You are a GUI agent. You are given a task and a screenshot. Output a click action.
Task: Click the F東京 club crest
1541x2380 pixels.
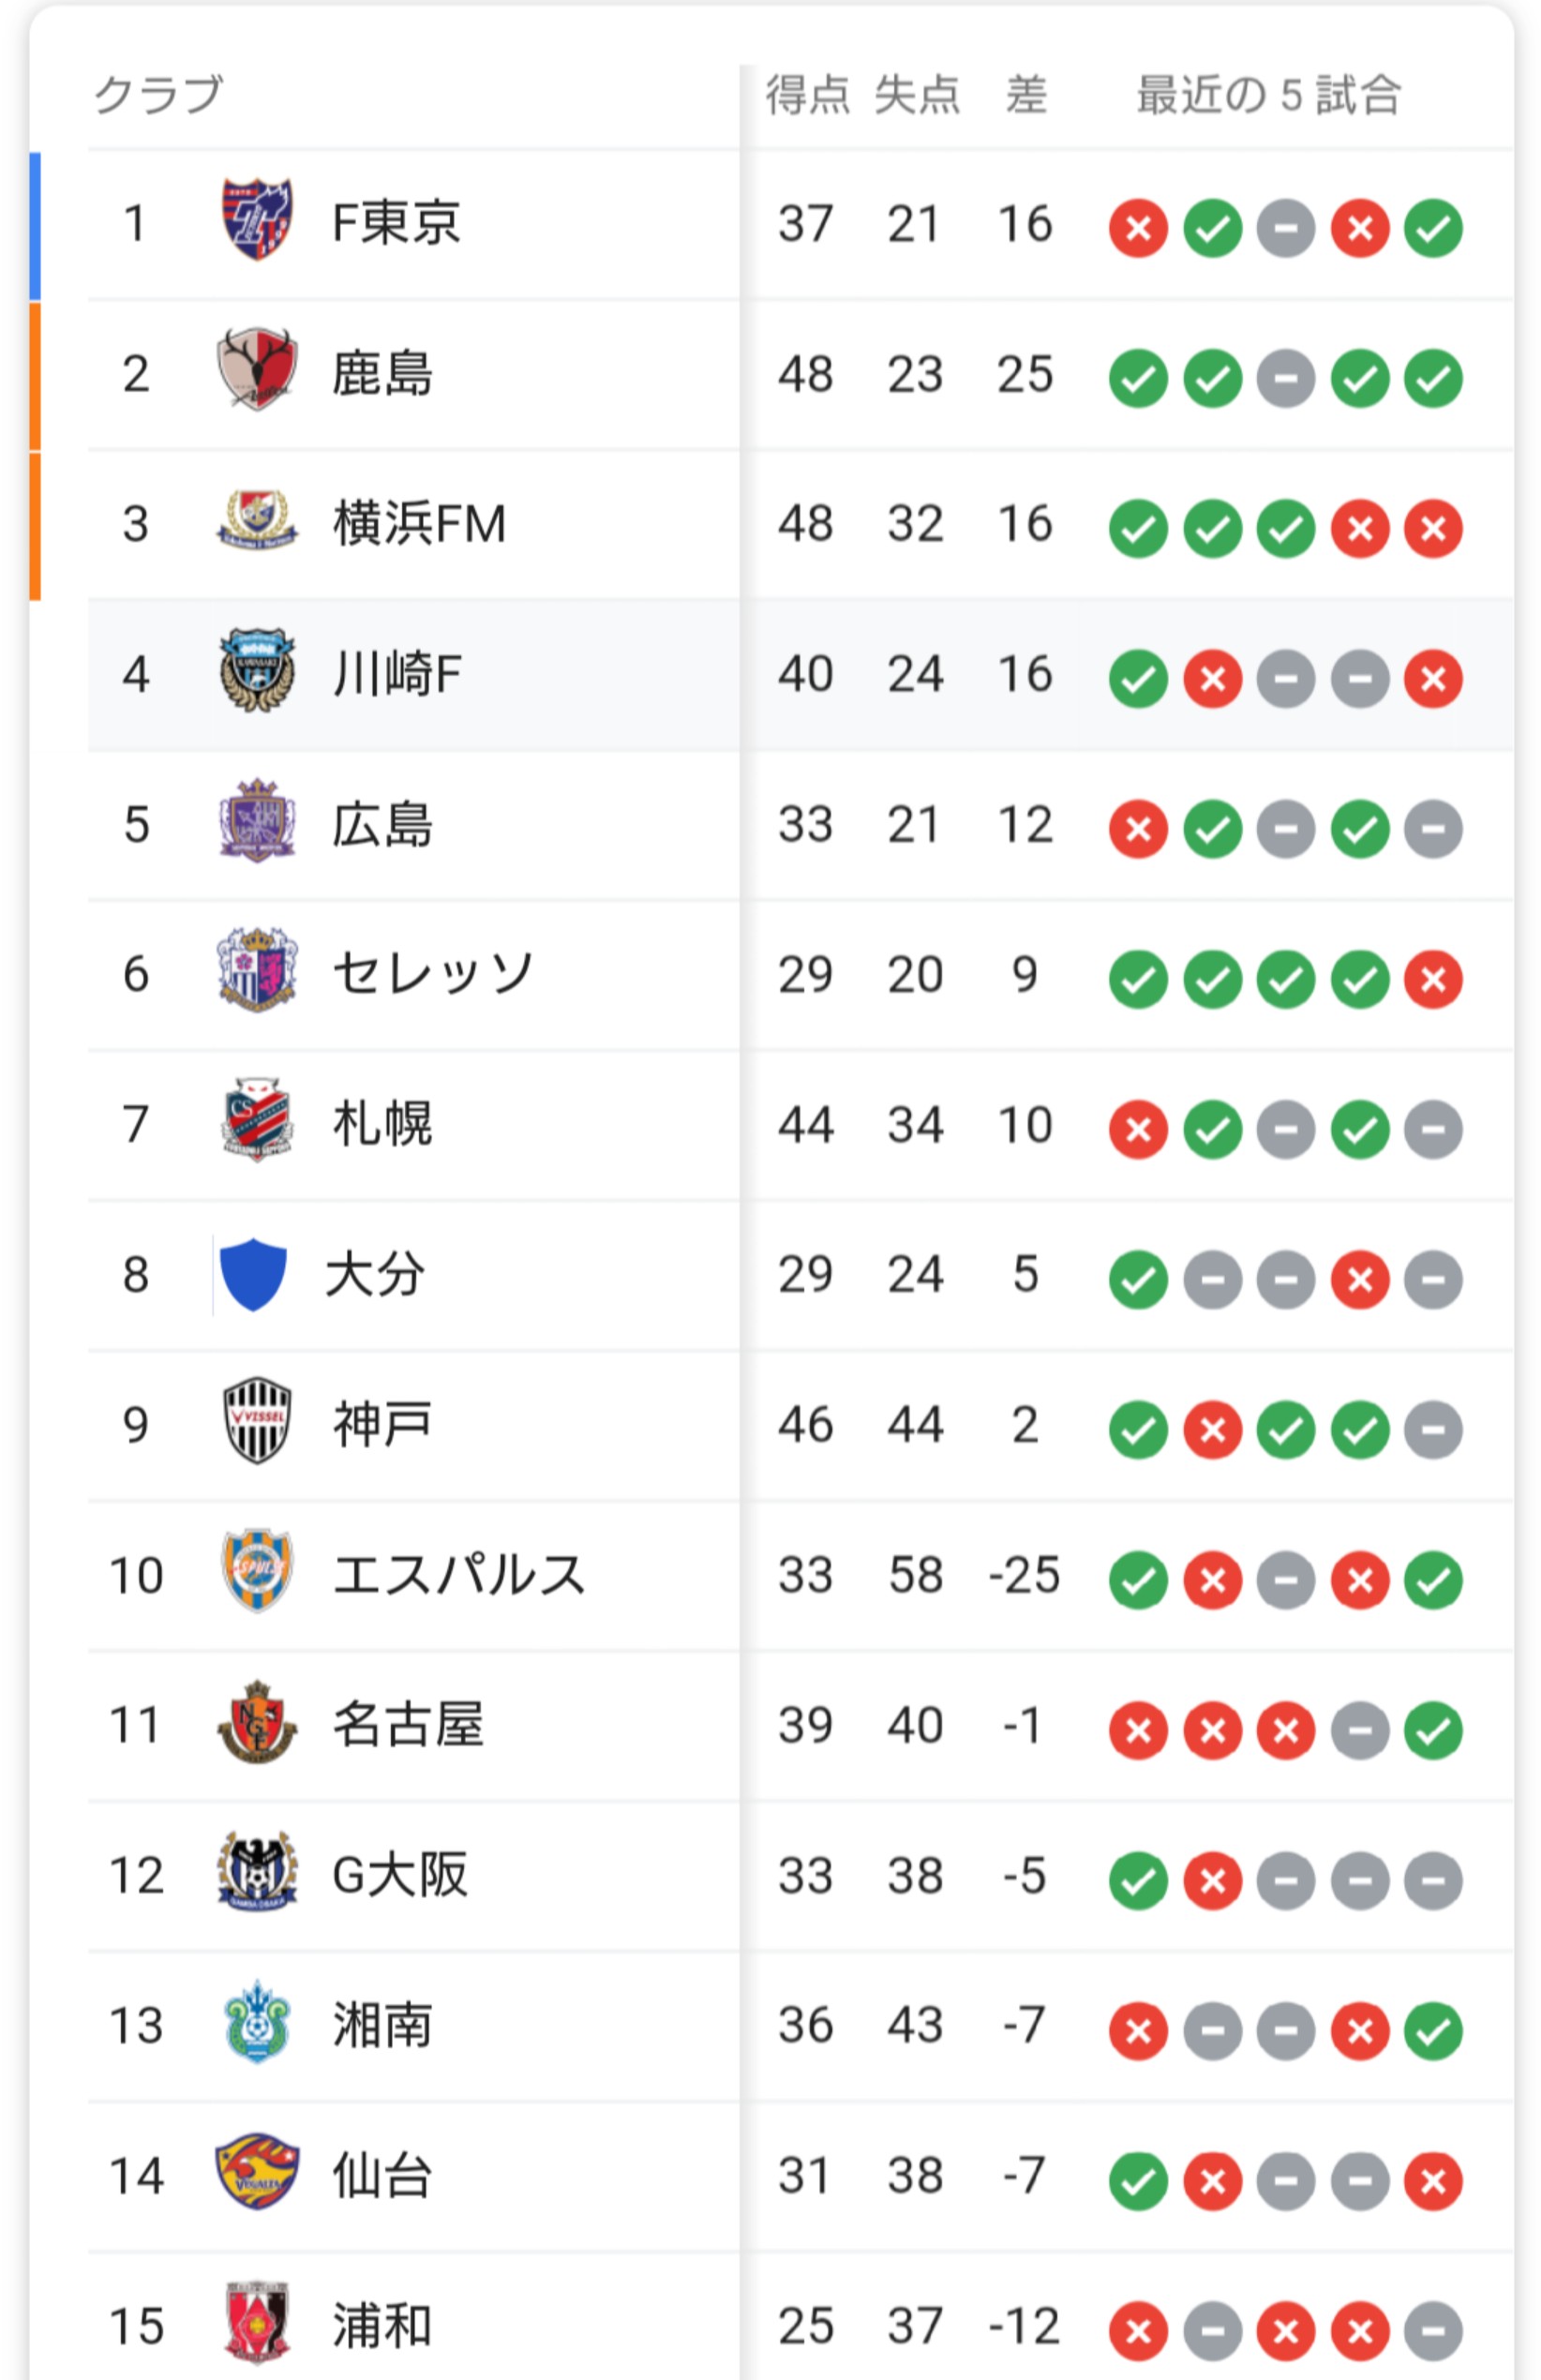click(257, 220)
